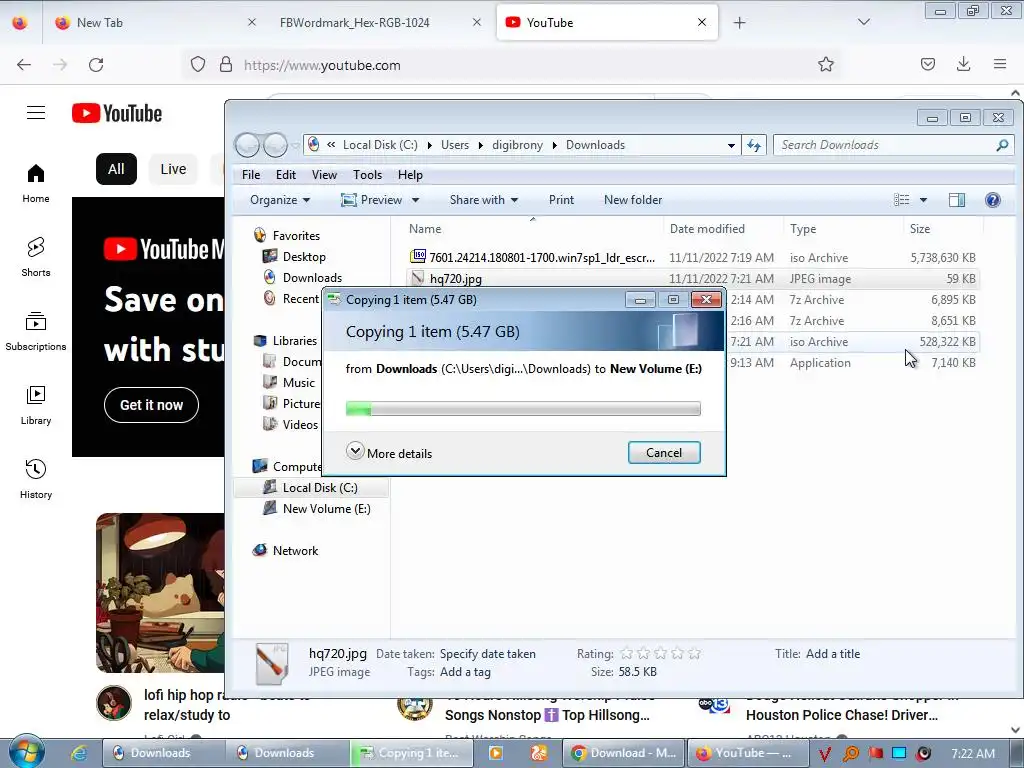
Task: Select the hq720.jpg file row
Action: tap(692, 279)
